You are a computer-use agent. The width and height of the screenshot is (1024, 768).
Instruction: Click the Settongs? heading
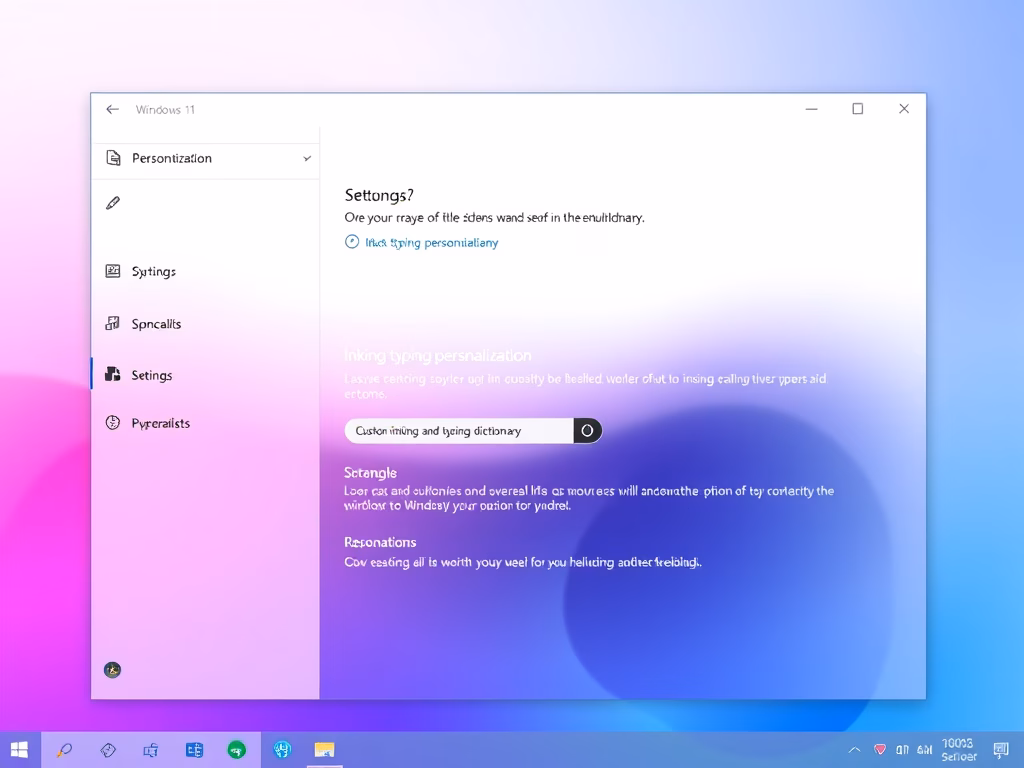(x=379, y=195)
